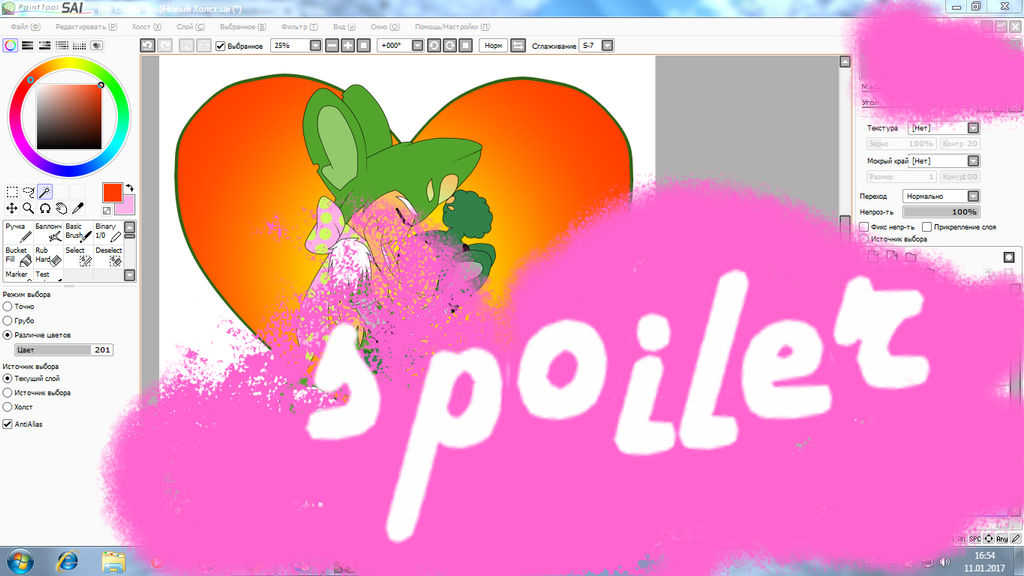Select the rectangular selection tool

[x=12, y=191]
